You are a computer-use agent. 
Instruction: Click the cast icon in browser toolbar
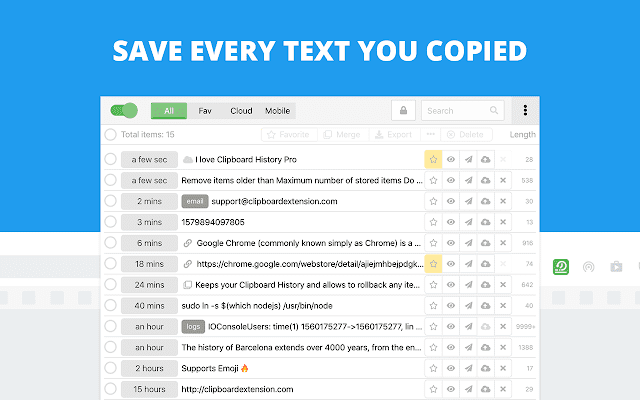[x=588, y=267]
